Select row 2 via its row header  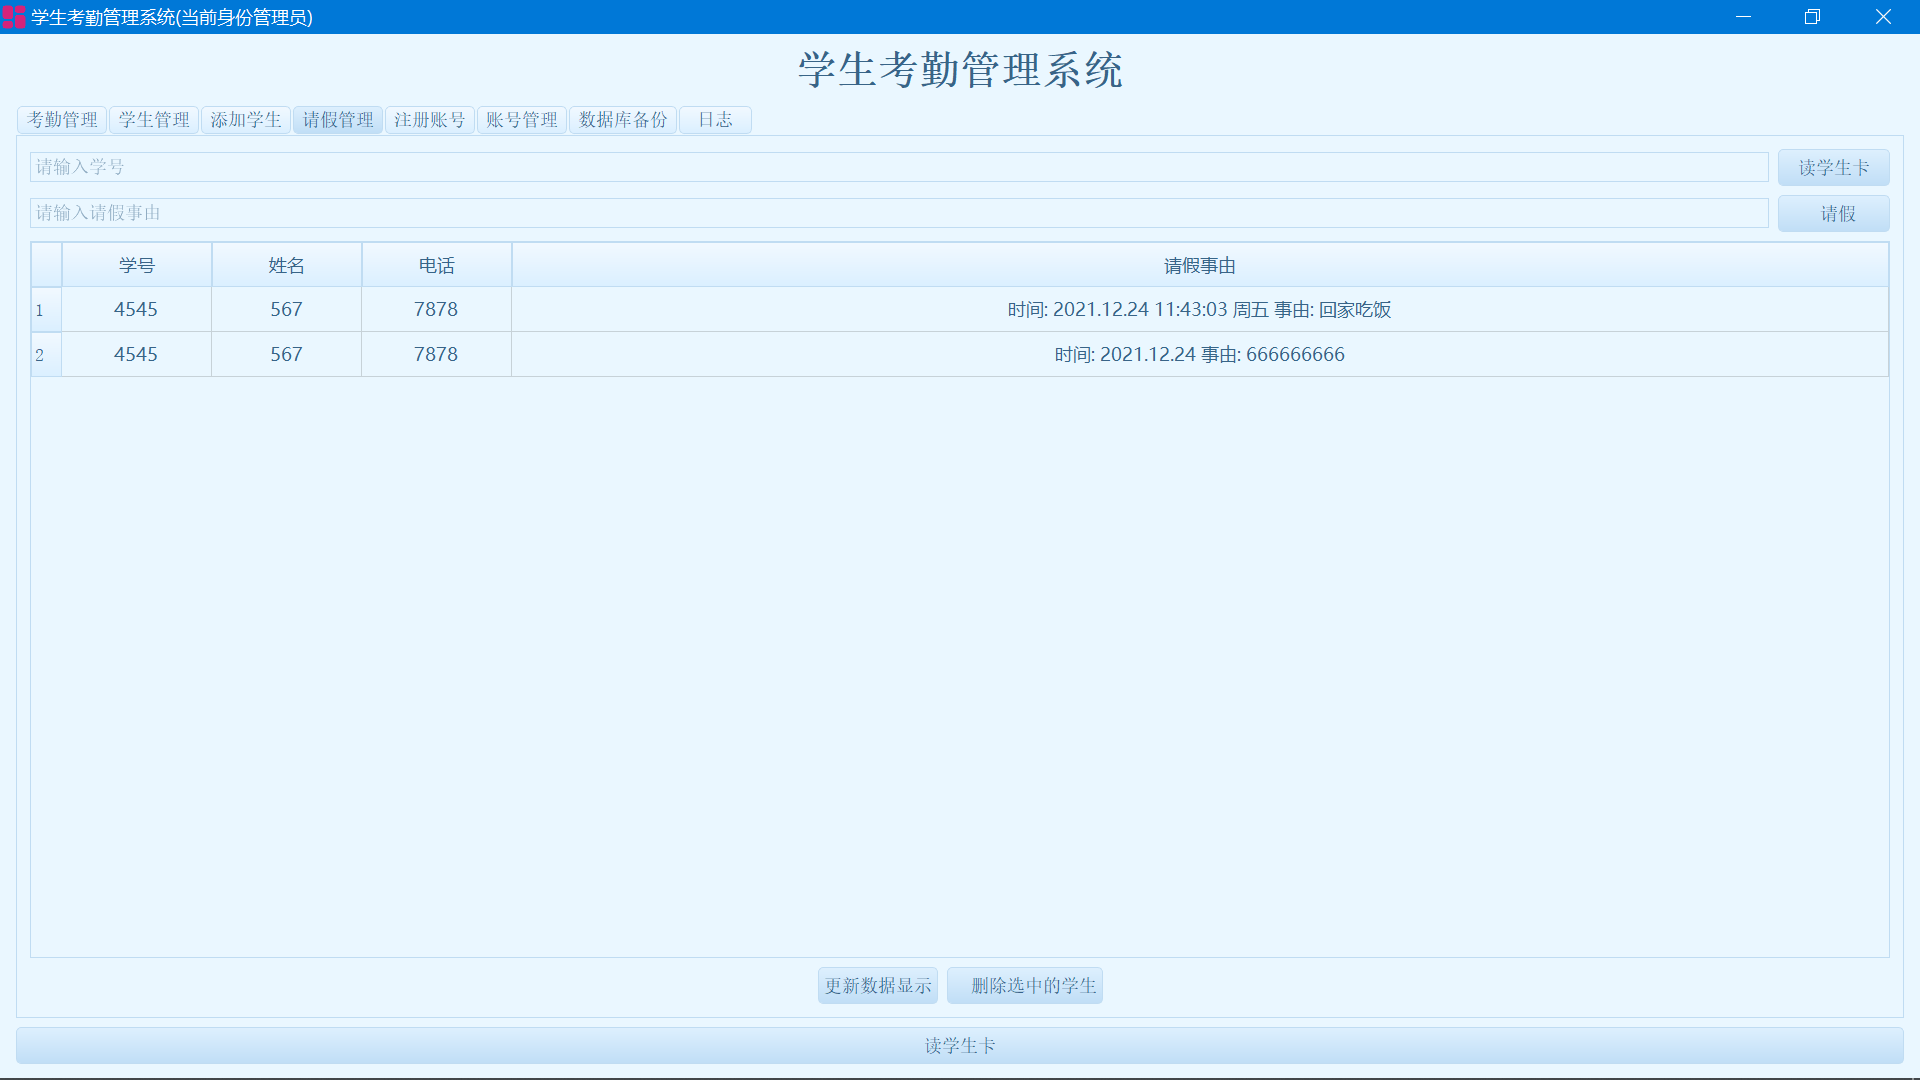pos(46,355)
